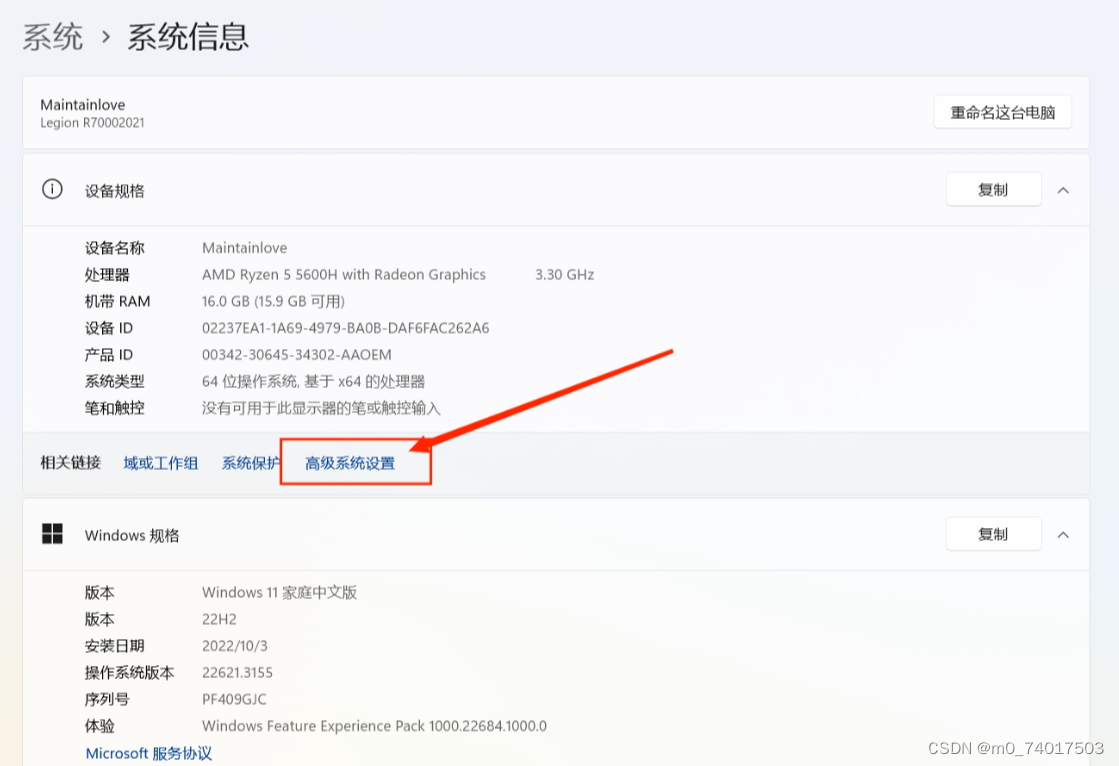Image resolution: width=1119 pixels, height=766 pixels.
Task: Click the 序列号 label
Action: point(107,700)
